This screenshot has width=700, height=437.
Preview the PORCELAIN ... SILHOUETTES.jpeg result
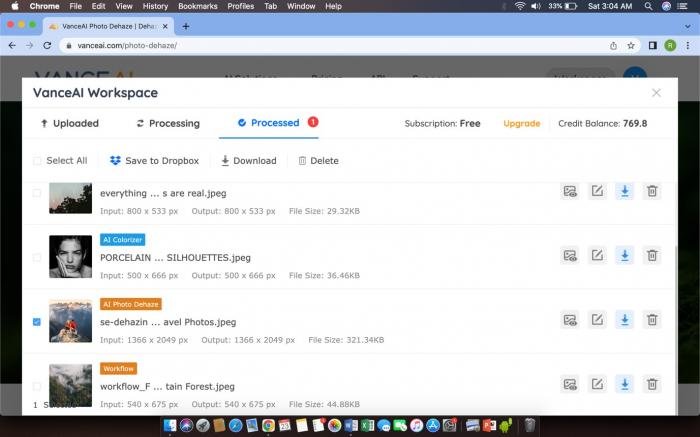point(570,256)
